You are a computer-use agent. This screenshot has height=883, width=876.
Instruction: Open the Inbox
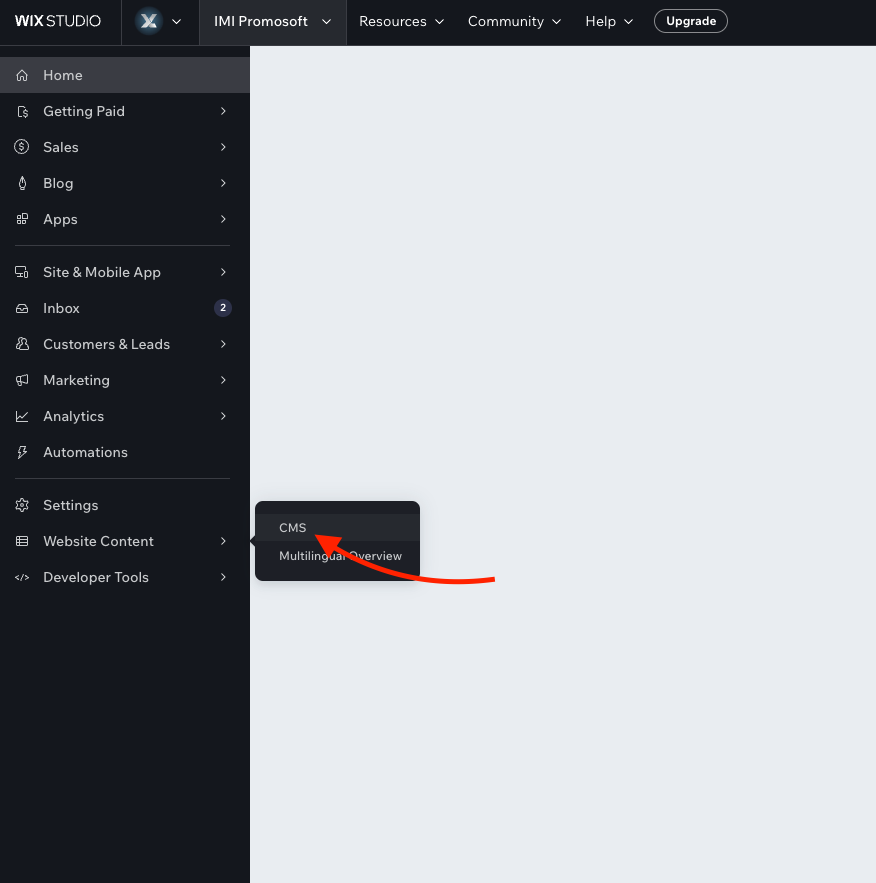tap(125, 308)
